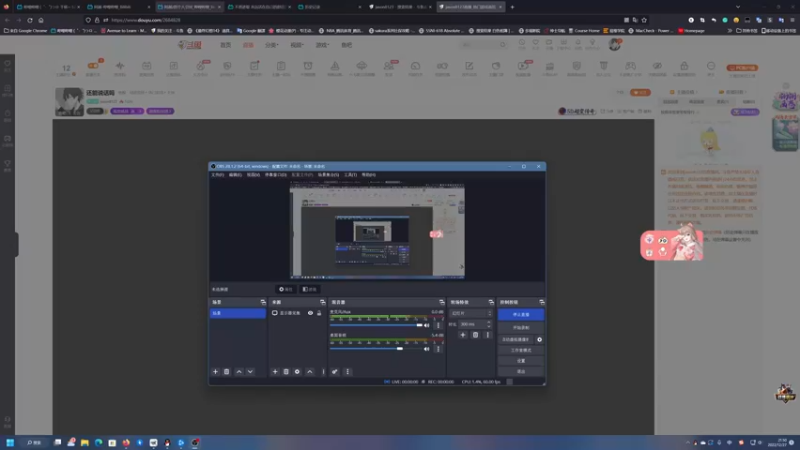Open desktop audio channel options three-dot button
The width and height of the screenshot is (800, 450).
[x=438, y=349]
